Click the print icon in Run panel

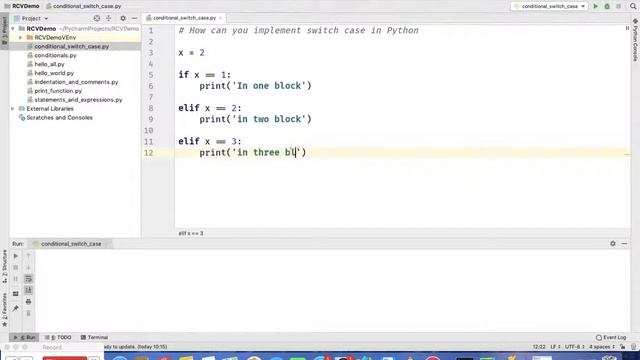pyautogui.click(x=28, y=302)
